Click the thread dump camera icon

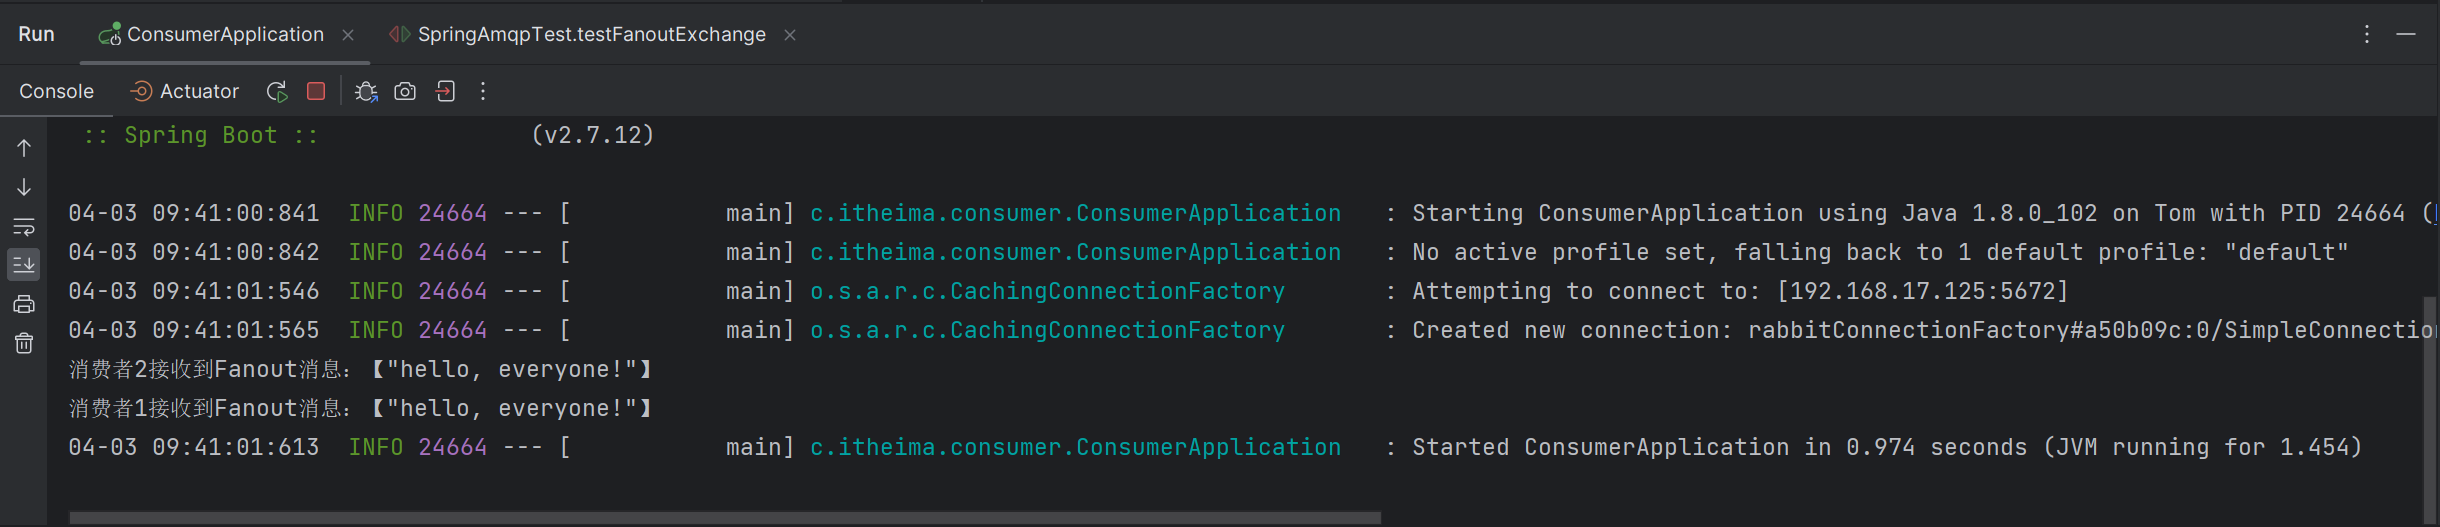pyautogui.click(x=405, y=92)
